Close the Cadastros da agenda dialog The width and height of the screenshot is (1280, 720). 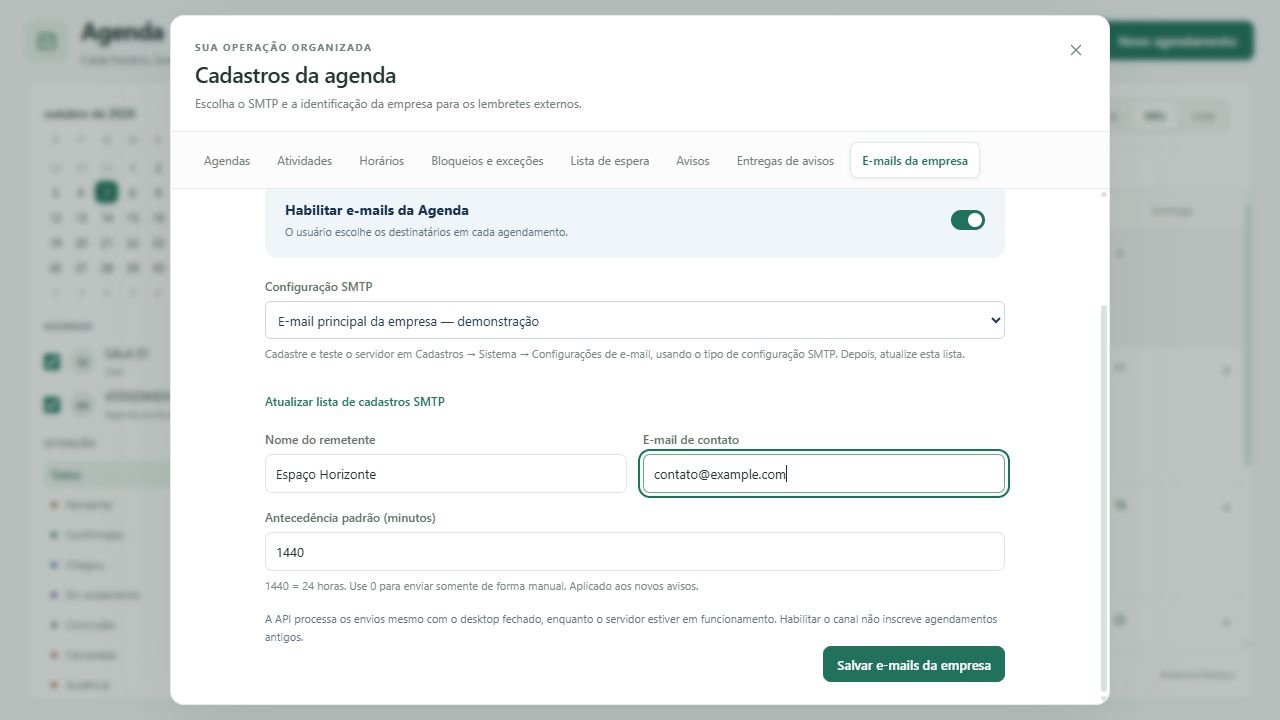point(1076,50)
